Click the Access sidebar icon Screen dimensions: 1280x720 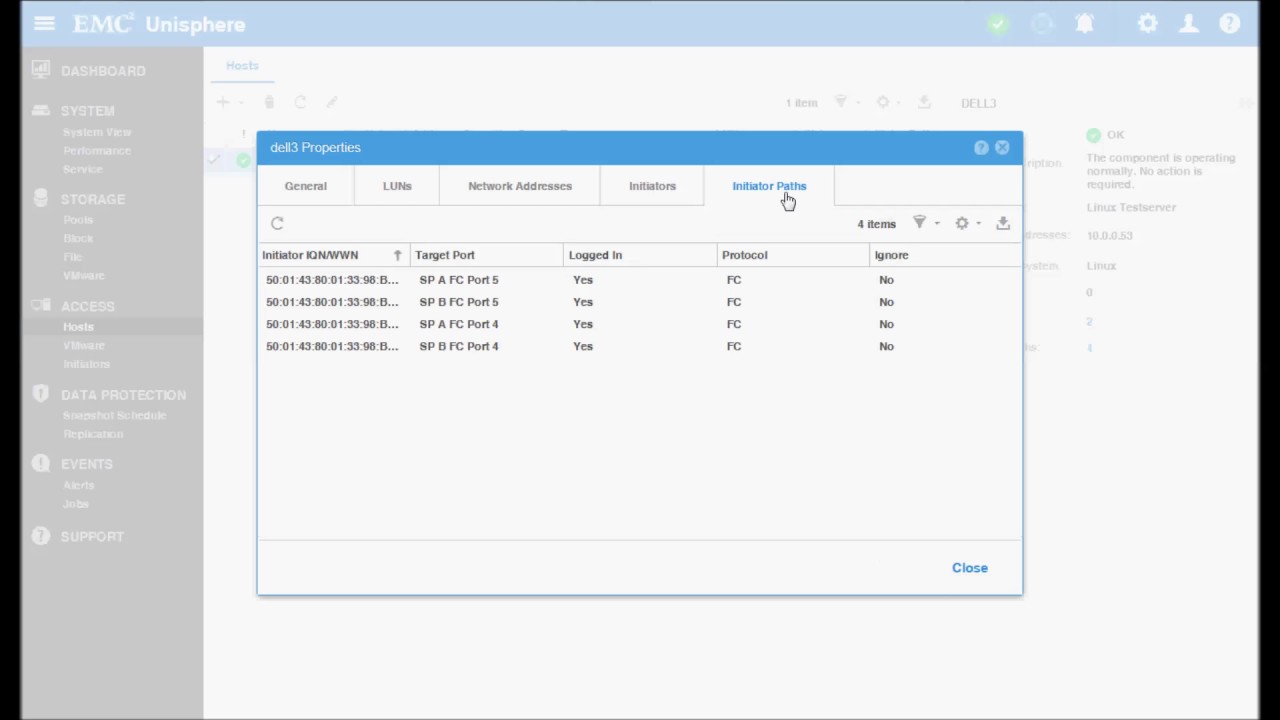point(40,305)
